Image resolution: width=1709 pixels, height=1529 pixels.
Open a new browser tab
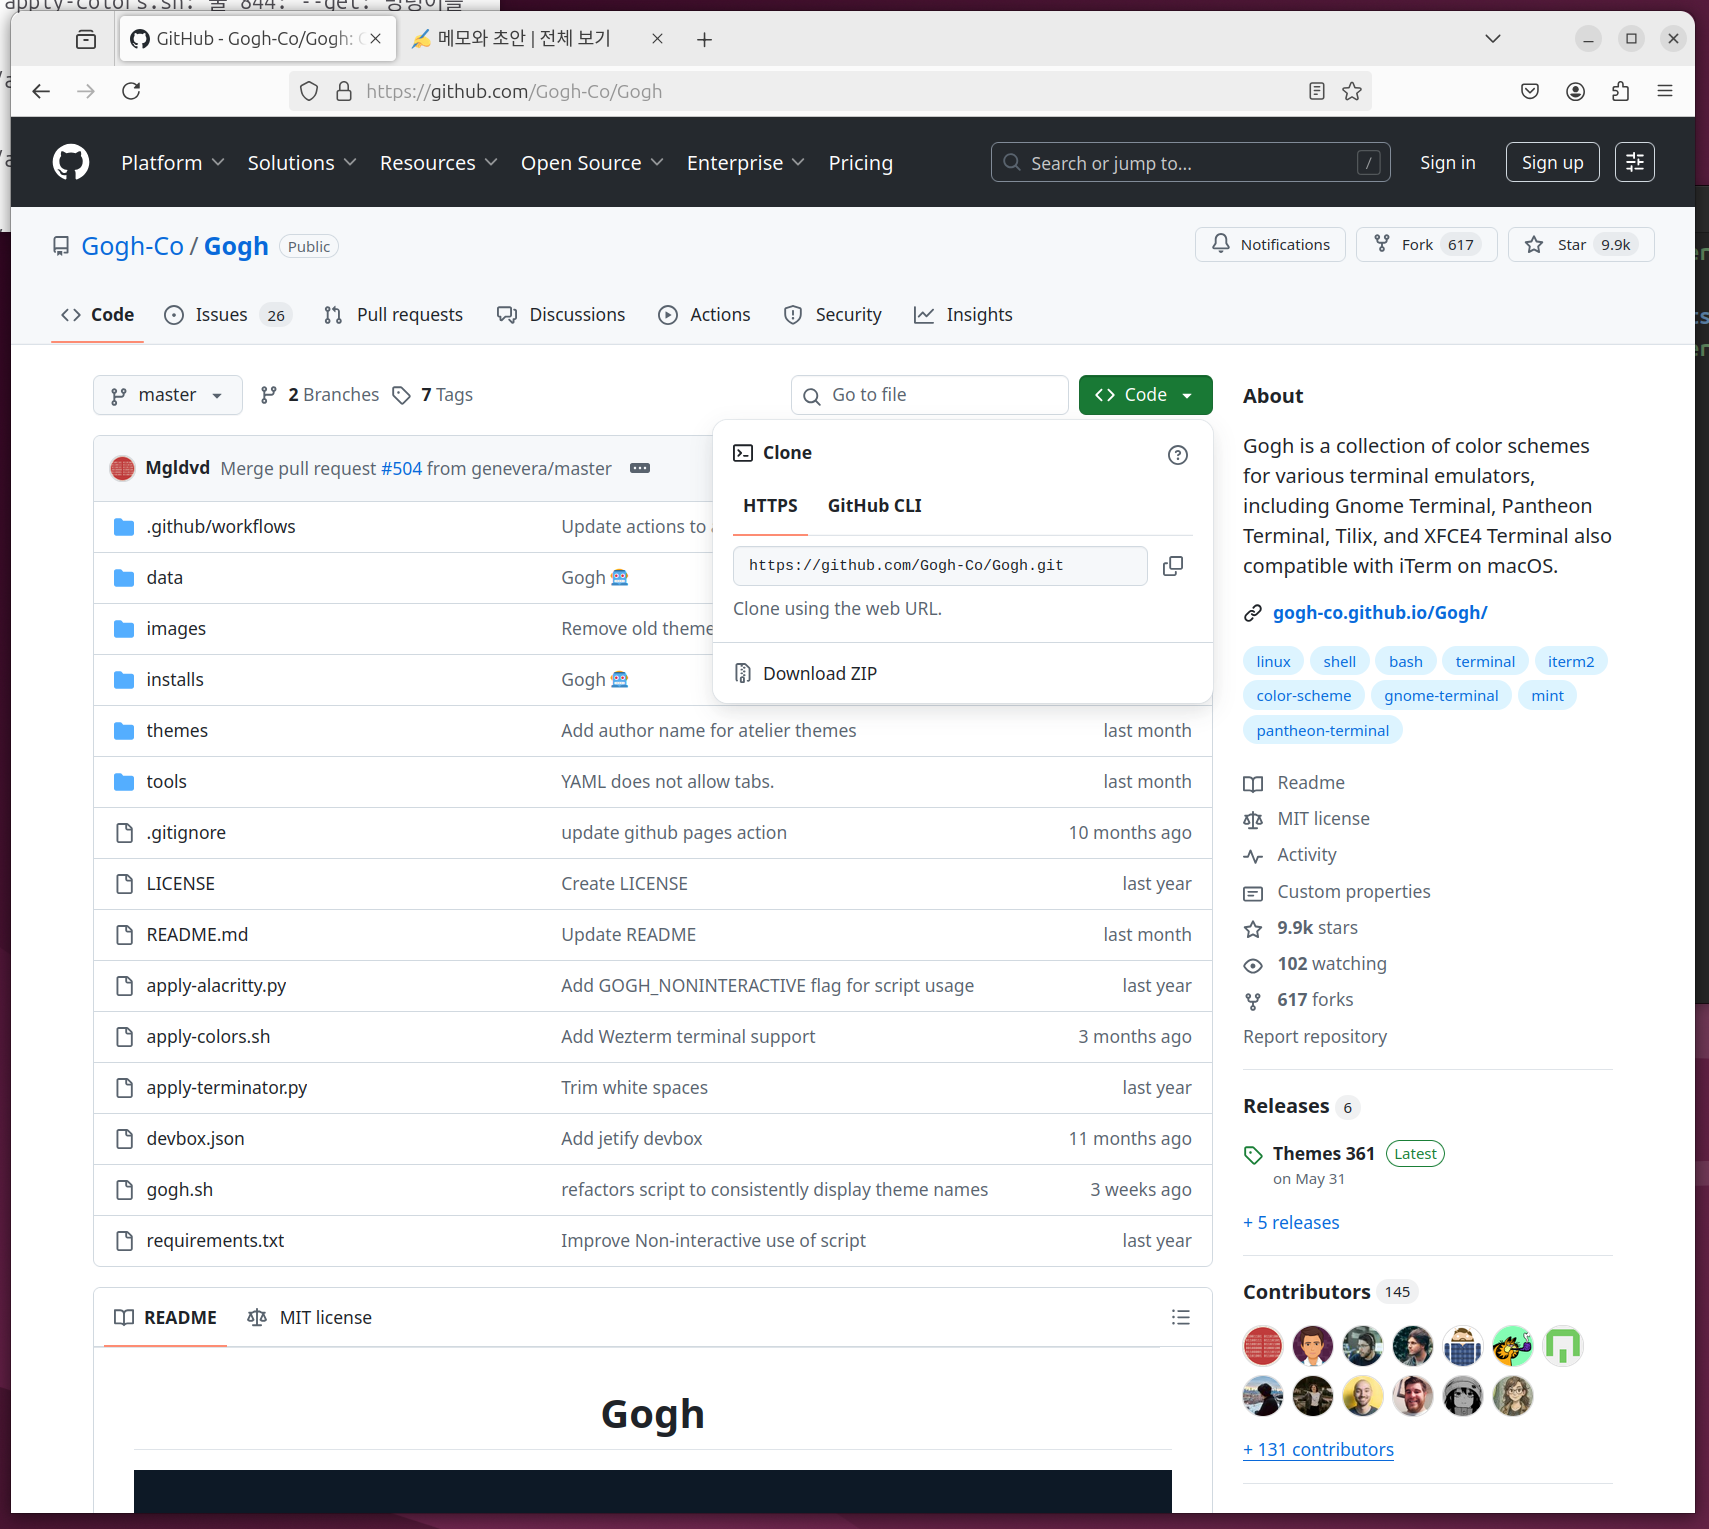[705, 39]
